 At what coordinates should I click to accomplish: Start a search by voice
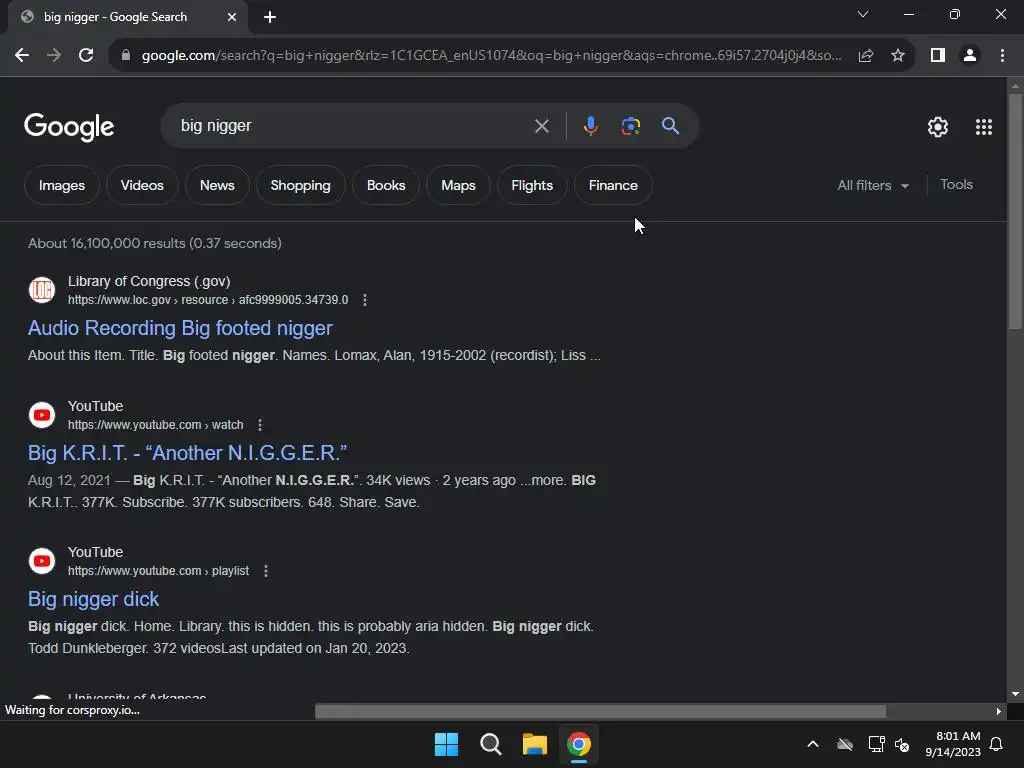(x=590, y=126)
